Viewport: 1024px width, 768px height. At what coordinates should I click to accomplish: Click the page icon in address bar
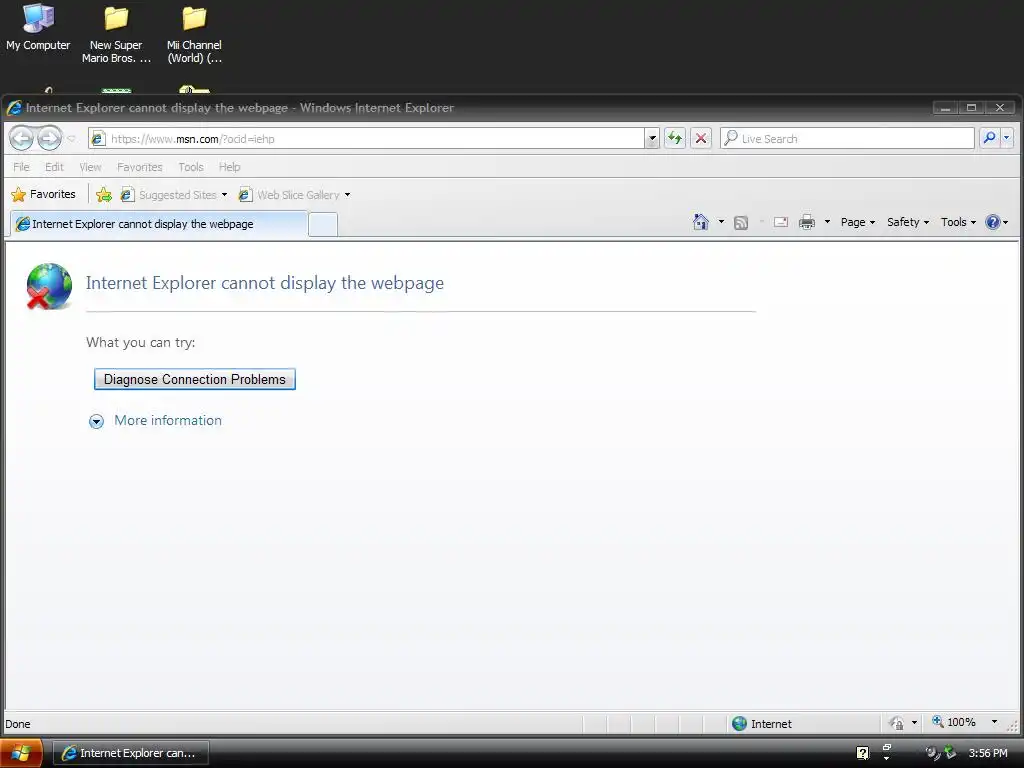coord(98,138)
